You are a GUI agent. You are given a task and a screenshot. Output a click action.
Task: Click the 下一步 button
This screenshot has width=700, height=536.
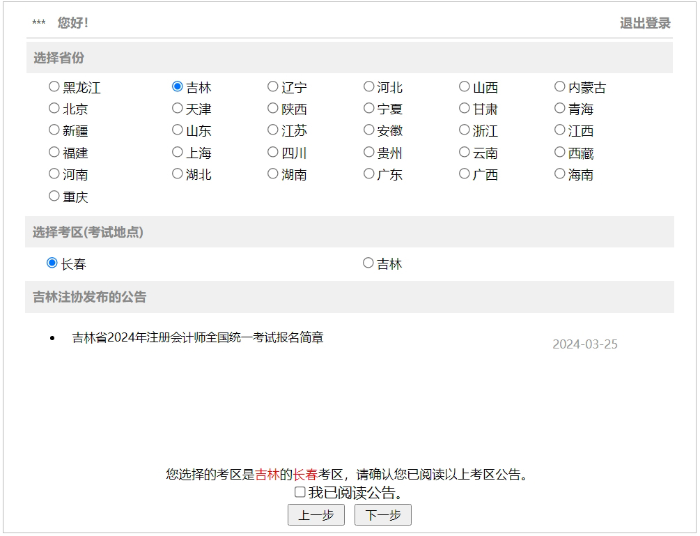tap(382, 515)
